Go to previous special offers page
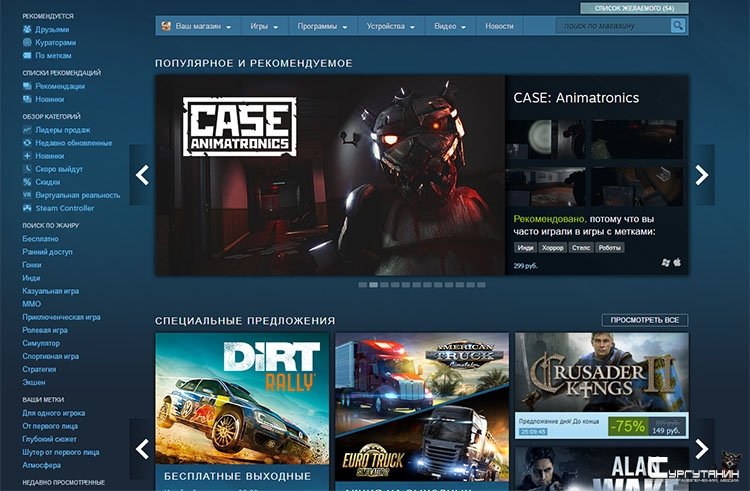 (142, 449)
